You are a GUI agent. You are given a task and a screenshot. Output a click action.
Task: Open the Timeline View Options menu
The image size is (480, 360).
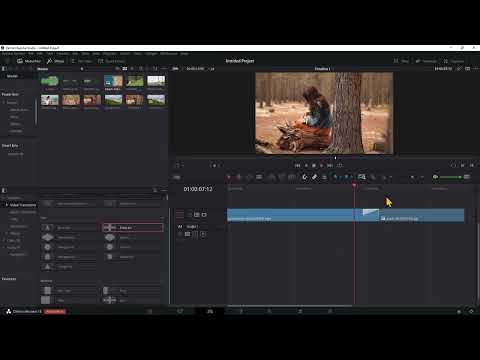click(x=177, y=177)
